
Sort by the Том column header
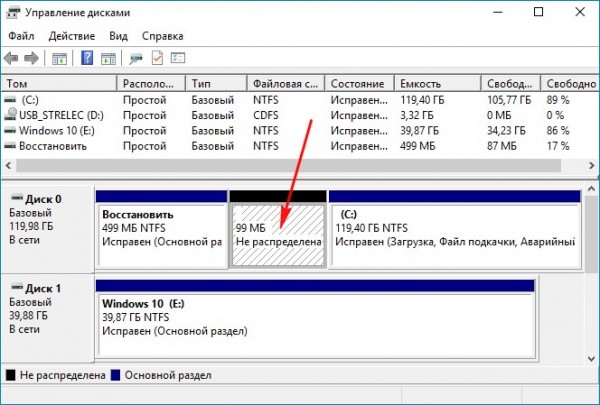(x=59, y=83)
